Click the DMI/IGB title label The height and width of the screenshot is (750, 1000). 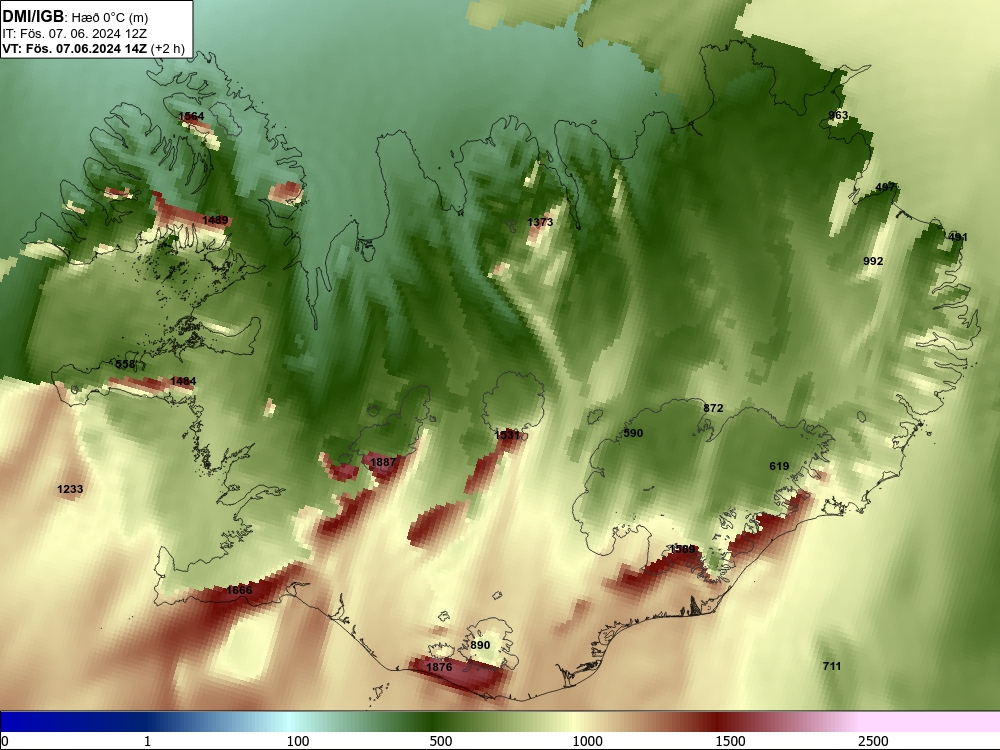click(33, 16)
